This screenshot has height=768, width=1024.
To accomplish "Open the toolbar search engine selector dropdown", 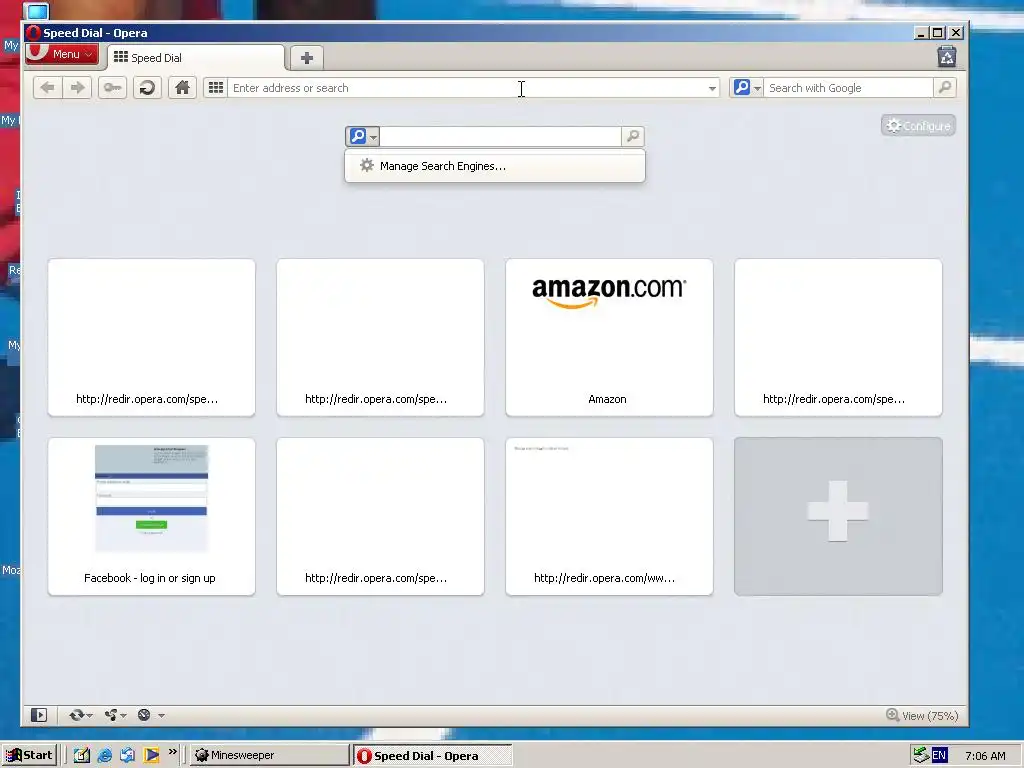I will [x=747, y=88].
